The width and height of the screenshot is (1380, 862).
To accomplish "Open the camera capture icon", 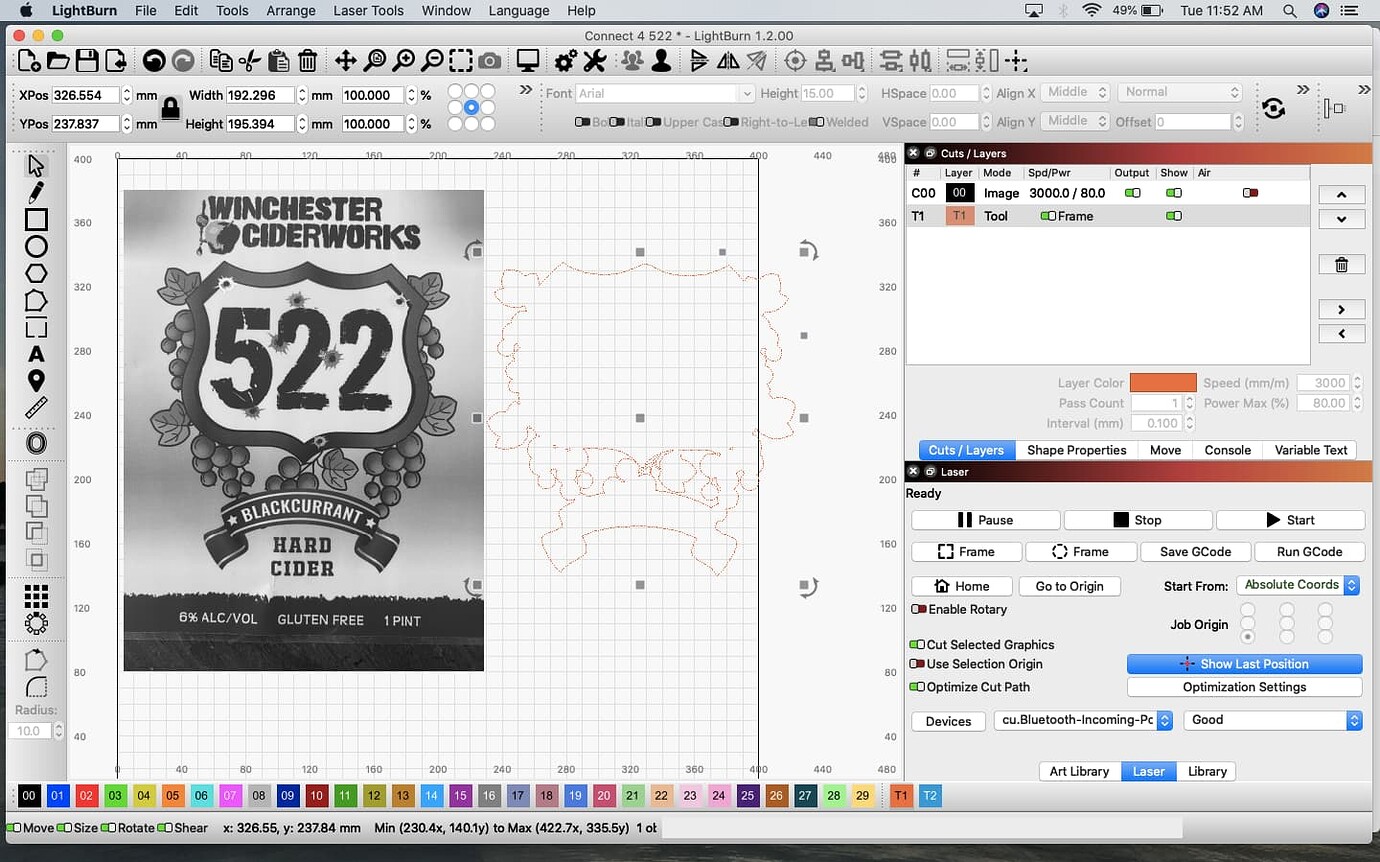I will pos(490,61).
